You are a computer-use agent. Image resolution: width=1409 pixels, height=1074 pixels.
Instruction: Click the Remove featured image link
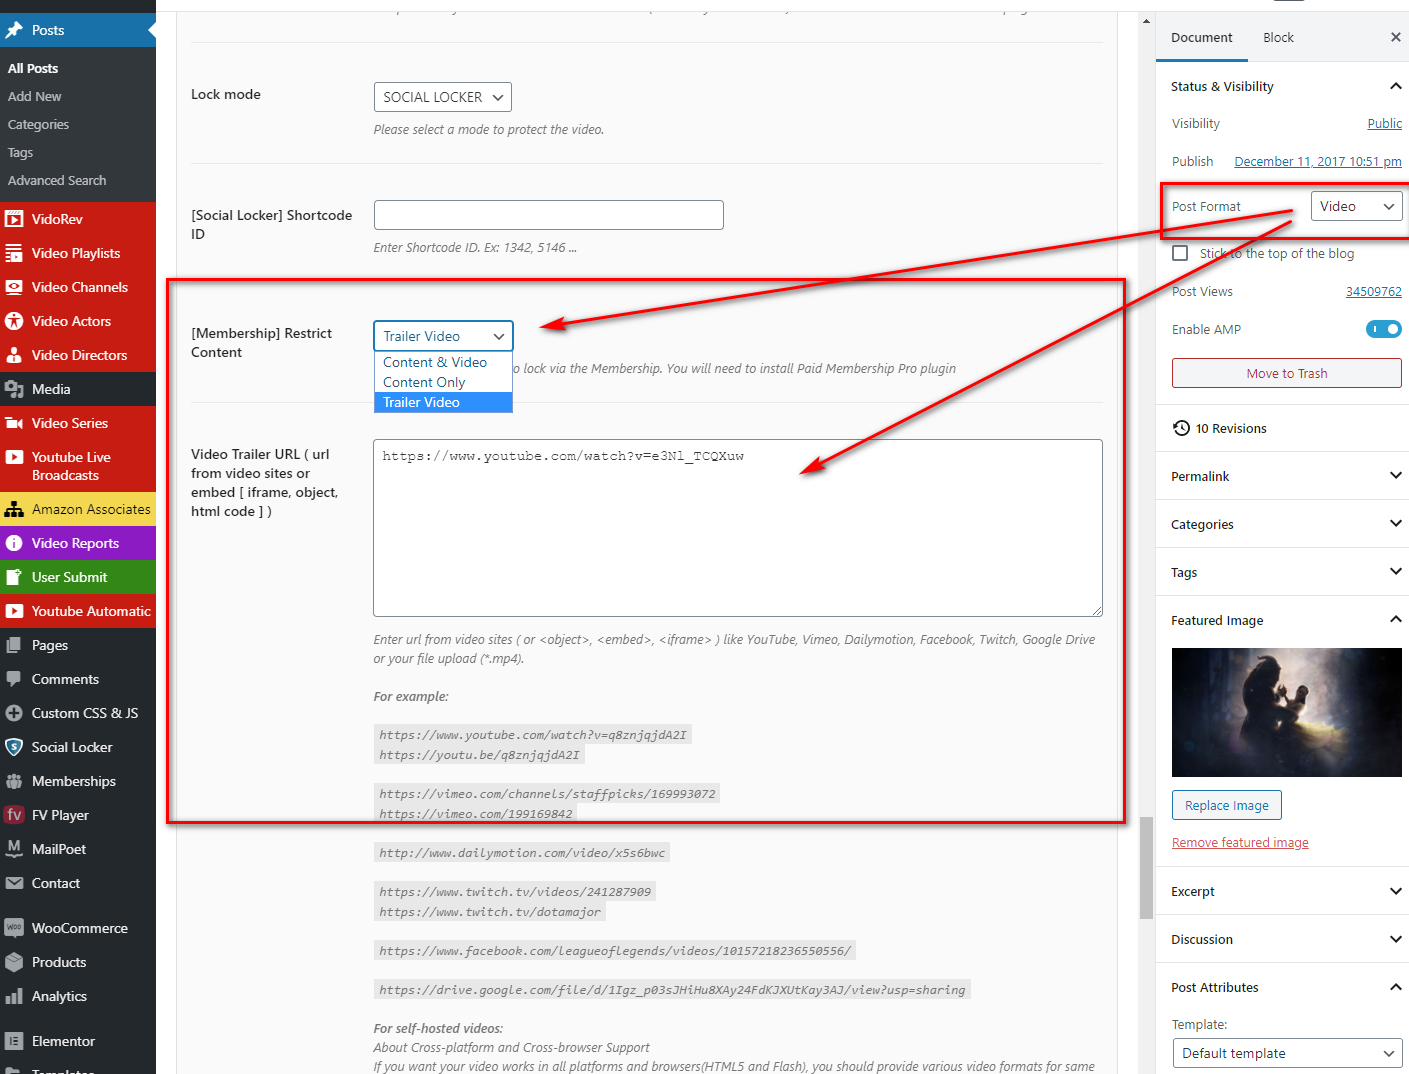coord(1240,843)
